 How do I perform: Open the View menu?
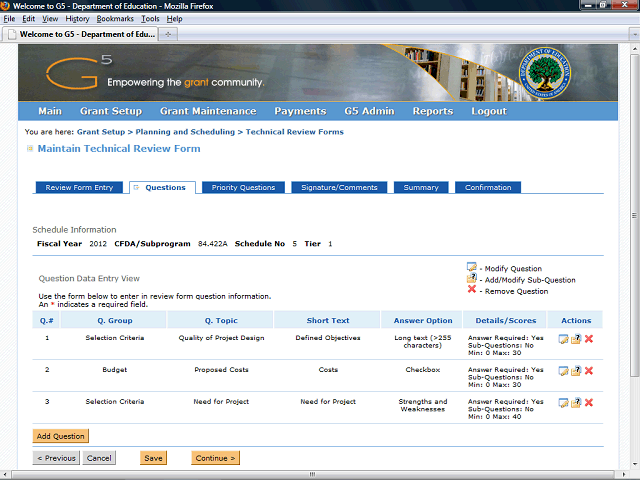tap(50, 19)
